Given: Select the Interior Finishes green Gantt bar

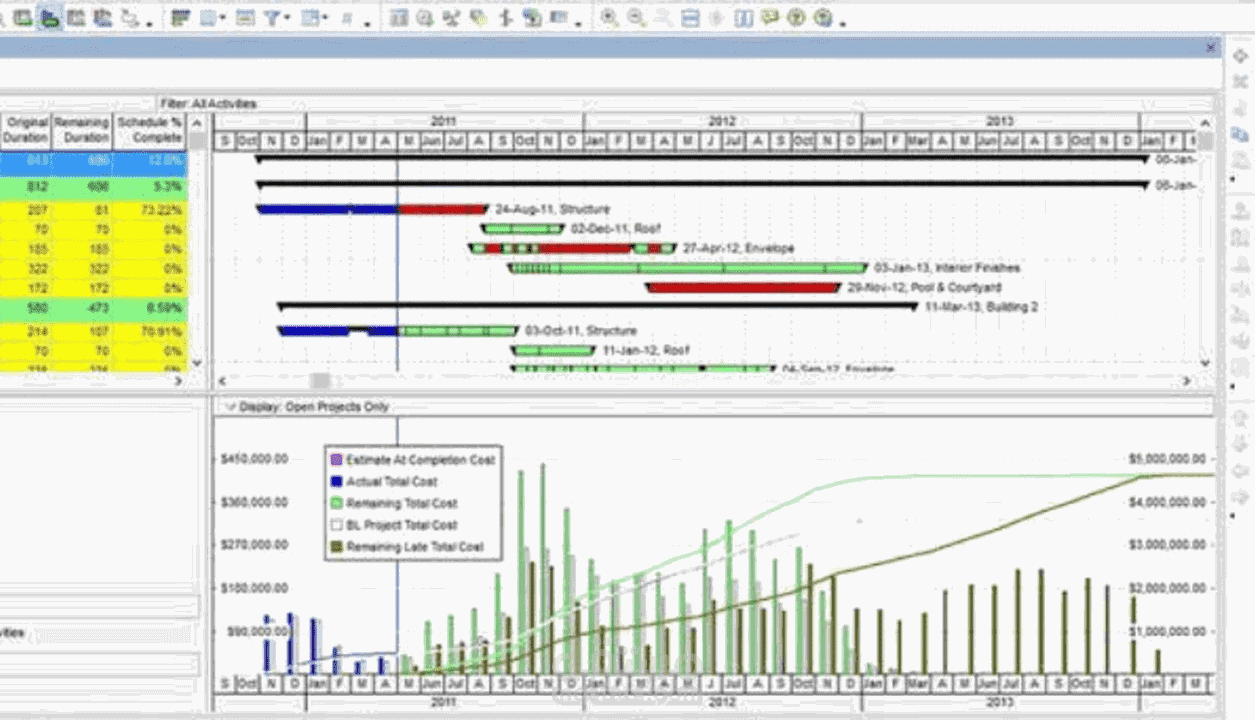Looking at the screenshot, I should [x=688, y=268].
